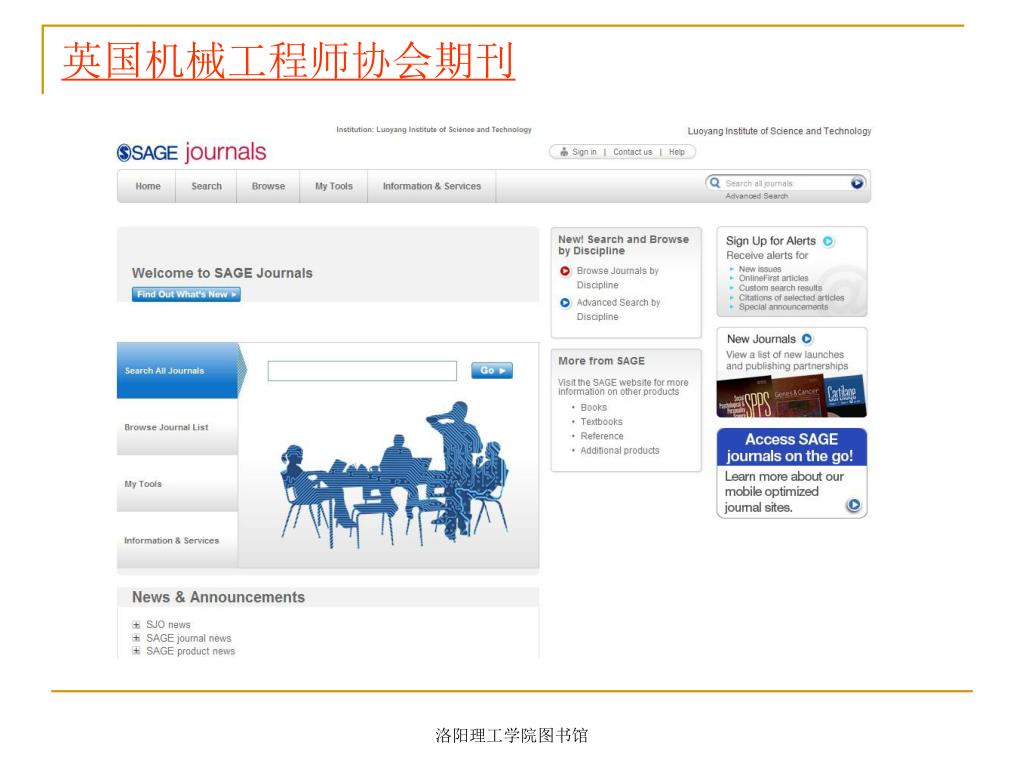Select Information & Services side tab
This screenshot has height=768, width=1024.
(178, 541)
